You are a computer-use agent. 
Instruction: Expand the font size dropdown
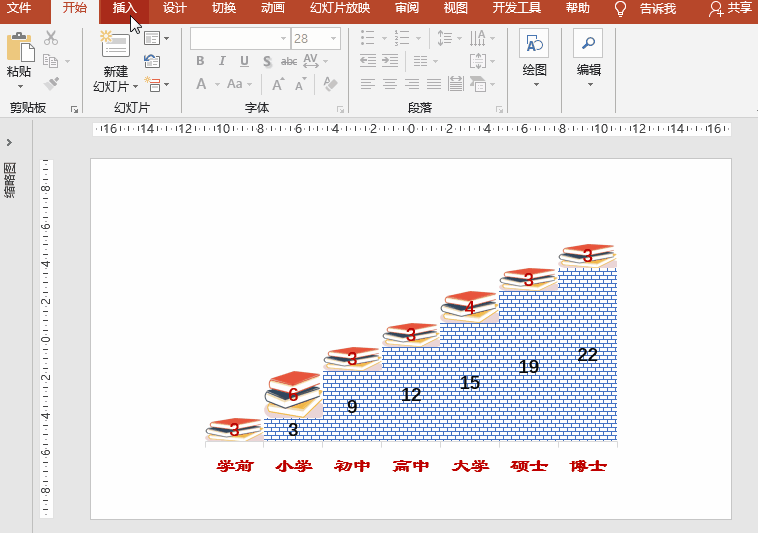click(x=334, y=39)
